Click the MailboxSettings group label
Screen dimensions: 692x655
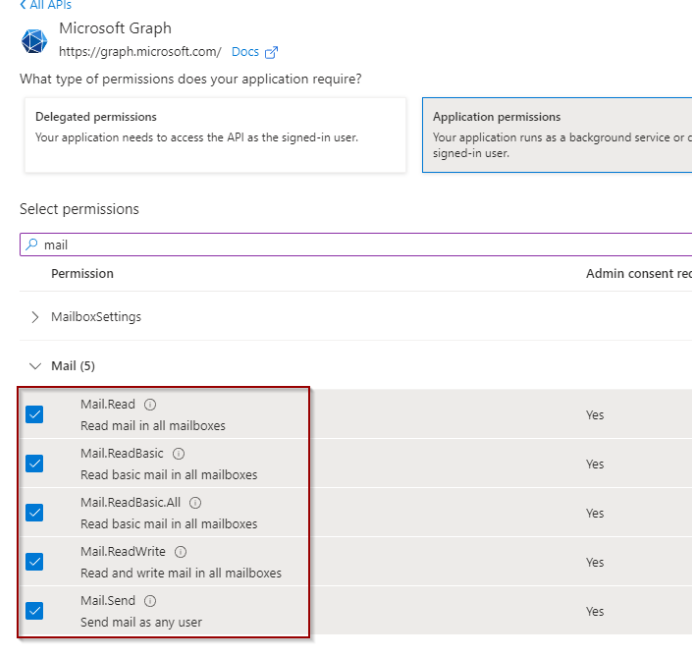click(96, 317)
